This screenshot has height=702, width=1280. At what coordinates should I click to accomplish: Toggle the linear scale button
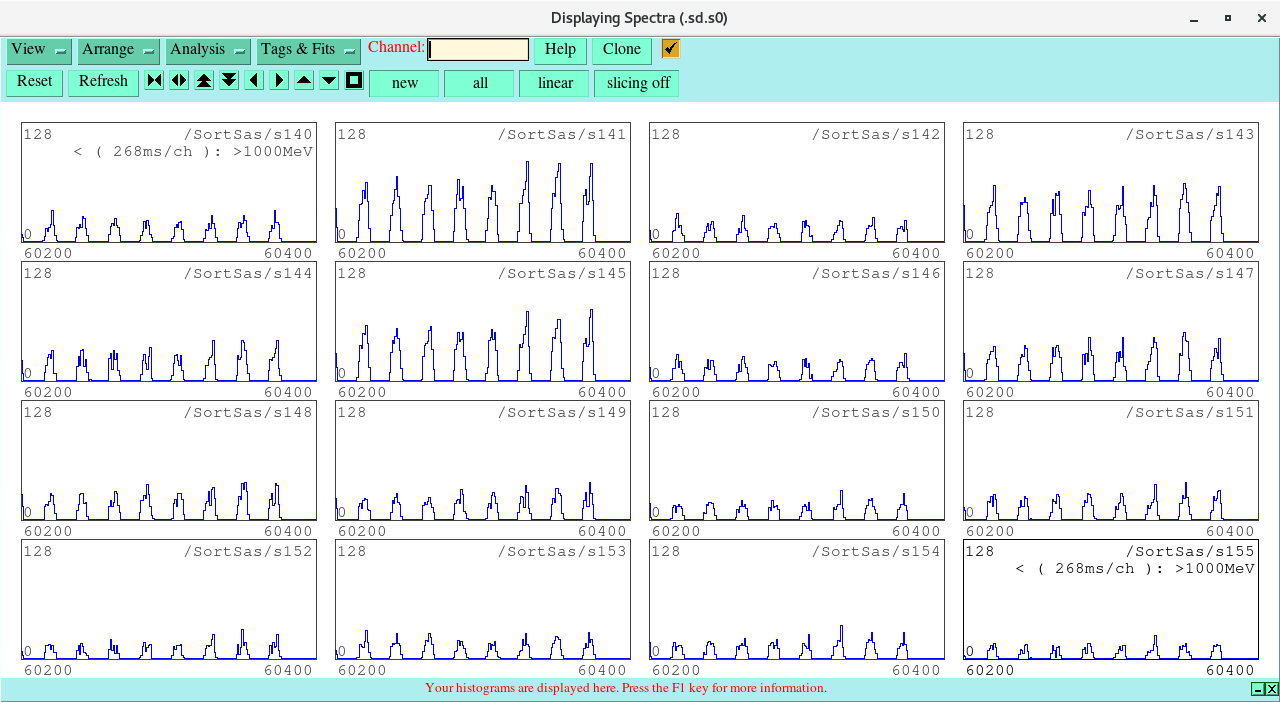pyautogui.click(x=555, y=83)
